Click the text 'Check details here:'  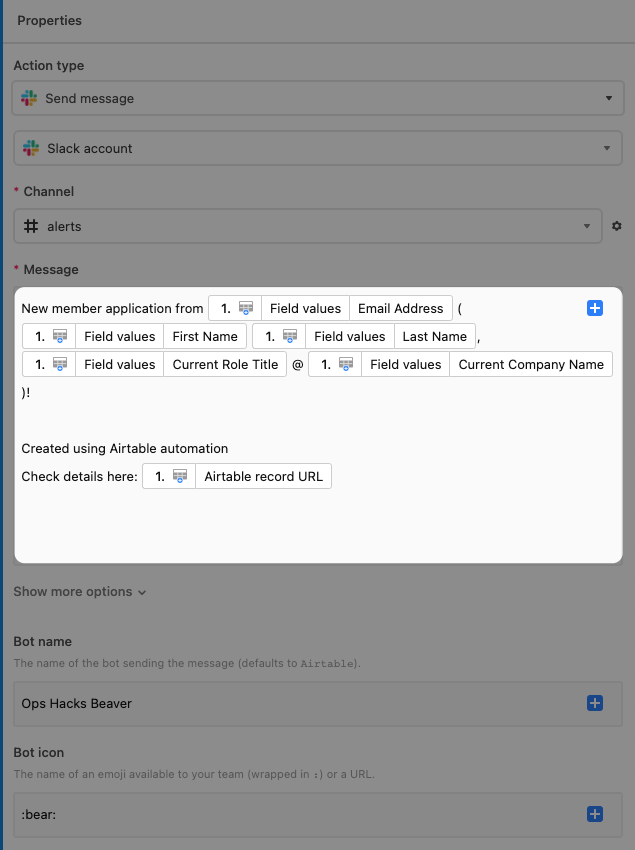pyautogui.click(x=80, y=476)
